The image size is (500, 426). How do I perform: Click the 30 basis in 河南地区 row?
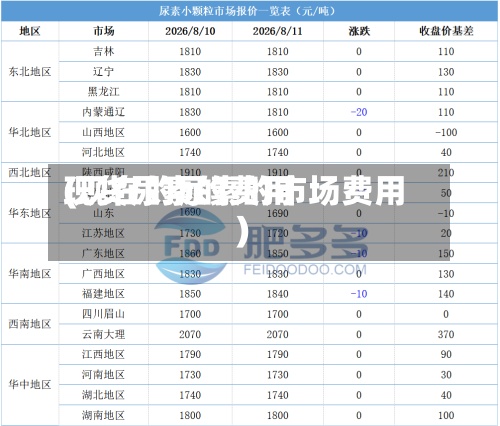446,375
